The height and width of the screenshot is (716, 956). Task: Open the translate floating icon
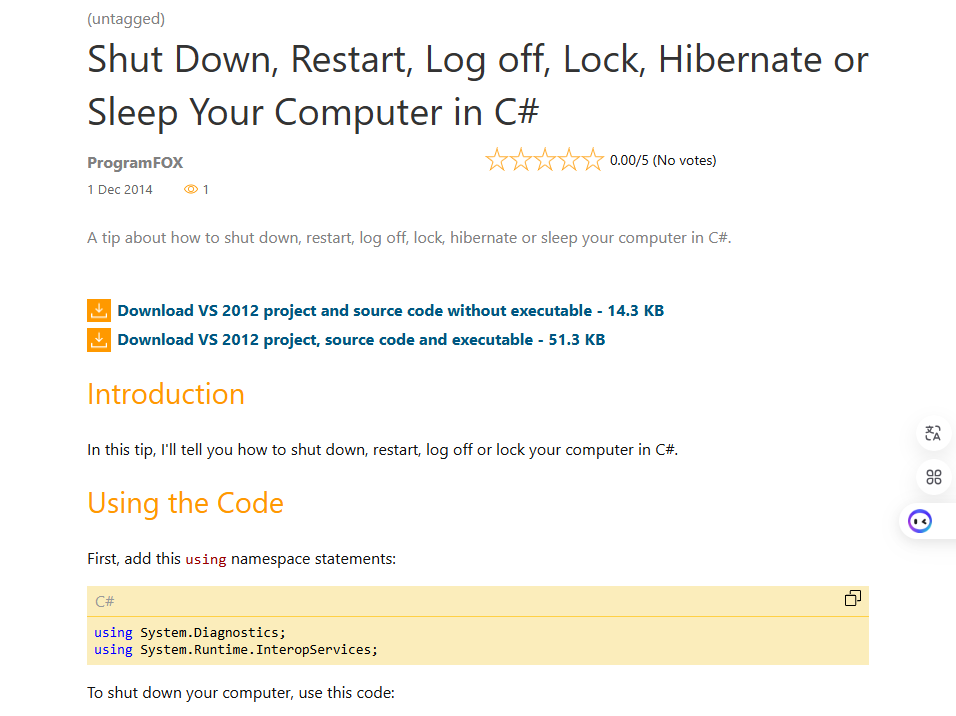(x=933, y=433)
